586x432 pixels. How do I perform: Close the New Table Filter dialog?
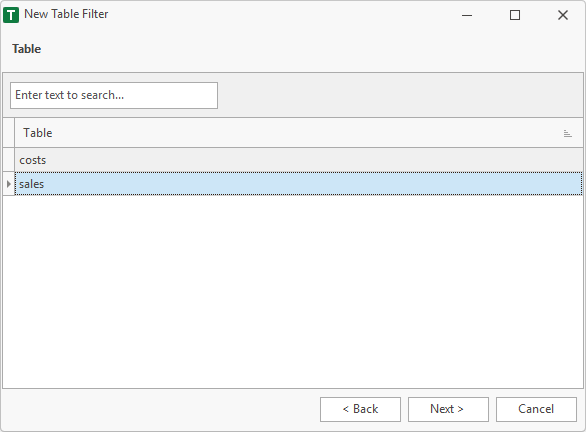562,15
